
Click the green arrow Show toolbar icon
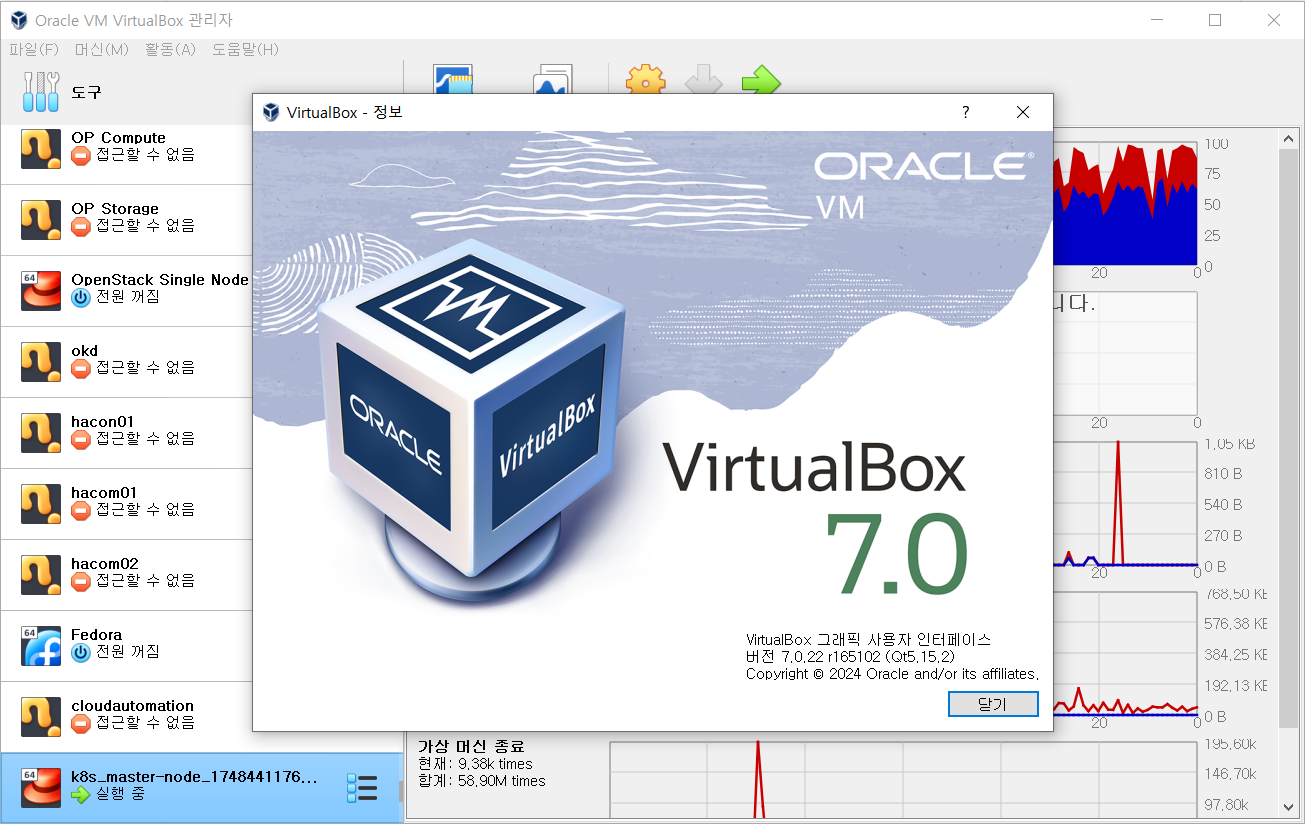click(x=761, y=81)
